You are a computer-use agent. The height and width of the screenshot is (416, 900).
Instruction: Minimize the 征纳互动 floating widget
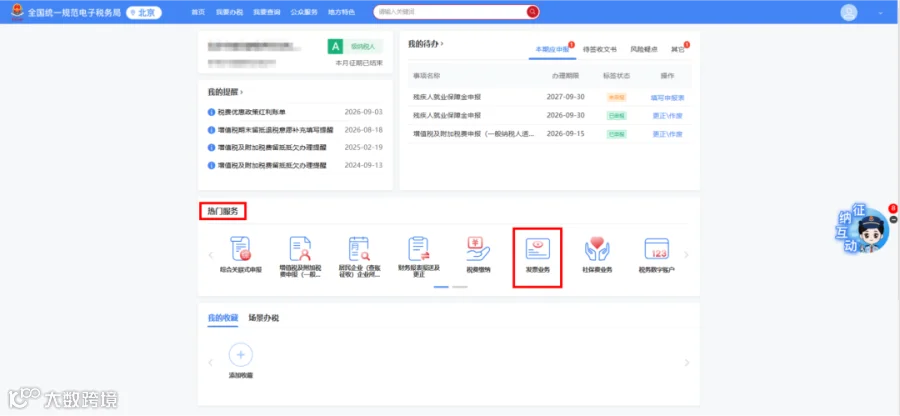pyautogui.click(x=893, y=220)
